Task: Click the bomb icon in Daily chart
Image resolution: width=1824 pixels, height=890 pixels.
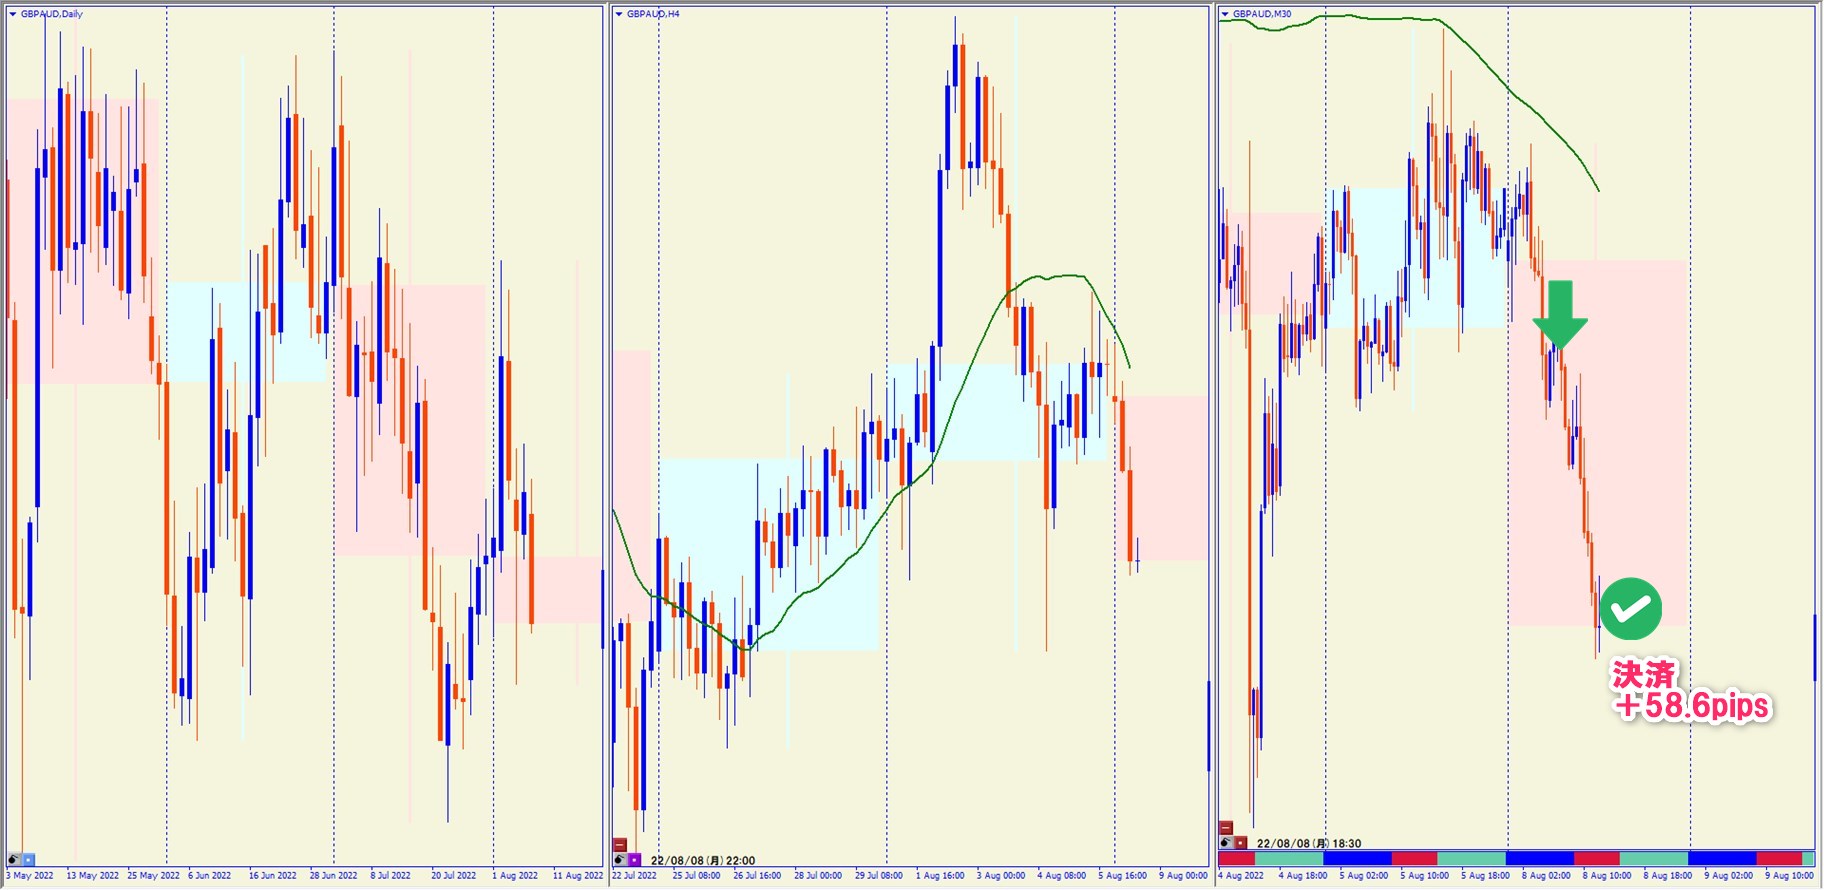Action: point(14,860)
